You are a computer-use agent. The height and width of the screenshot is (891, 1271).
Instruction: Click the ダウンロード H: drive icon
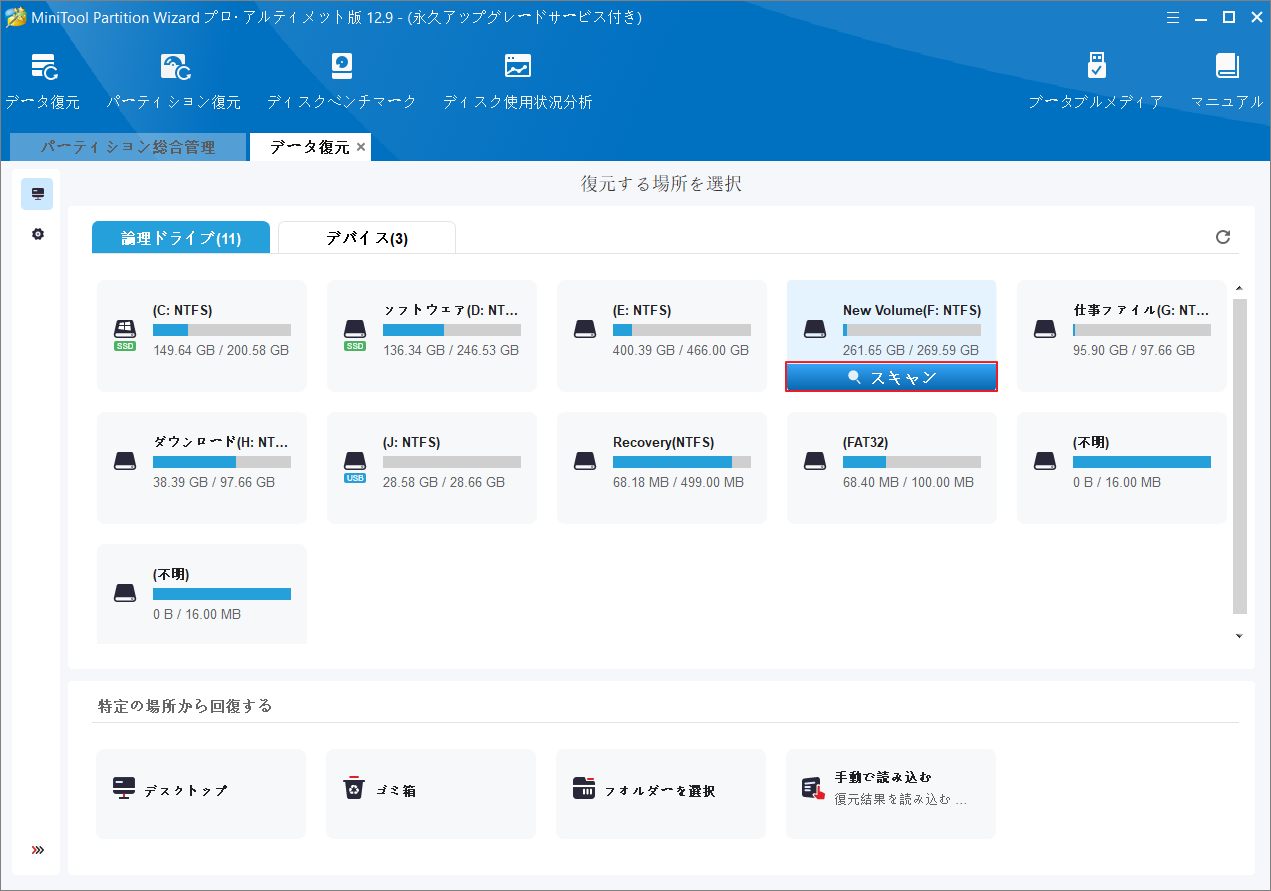point(125,461)
